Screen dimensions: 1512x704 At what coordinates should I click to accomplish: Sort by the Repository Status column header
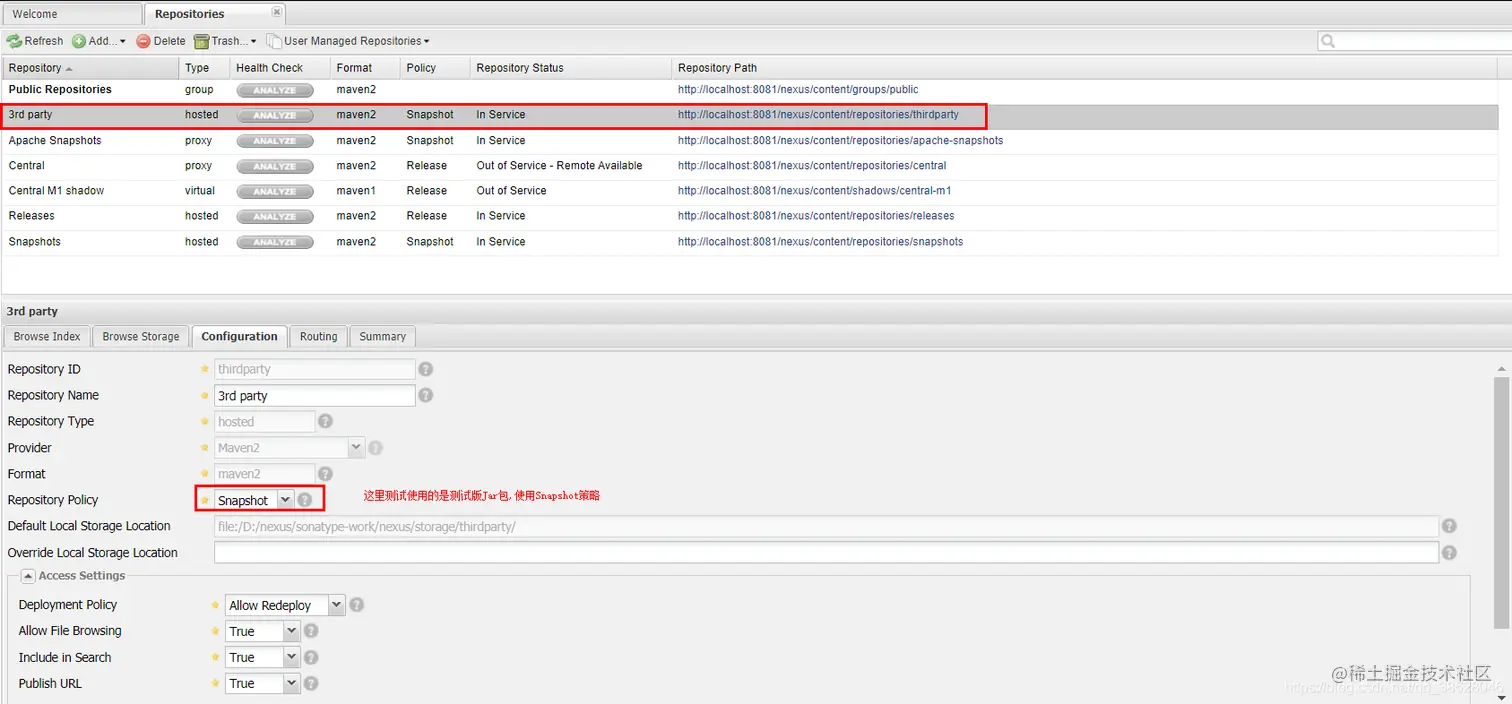tap(570, 68)
